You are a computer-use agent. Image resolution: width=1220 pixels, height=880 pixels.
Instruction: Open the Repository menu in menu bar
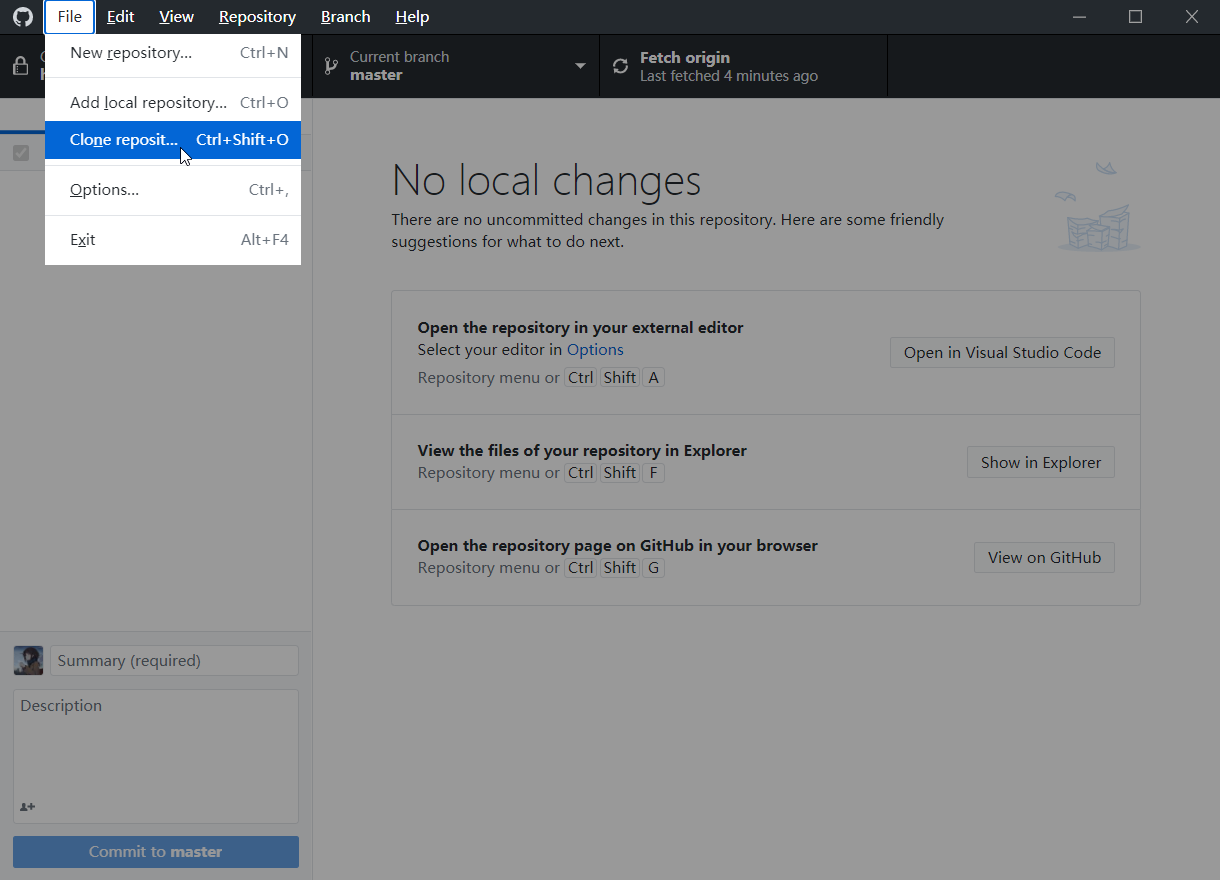[257, 17]
